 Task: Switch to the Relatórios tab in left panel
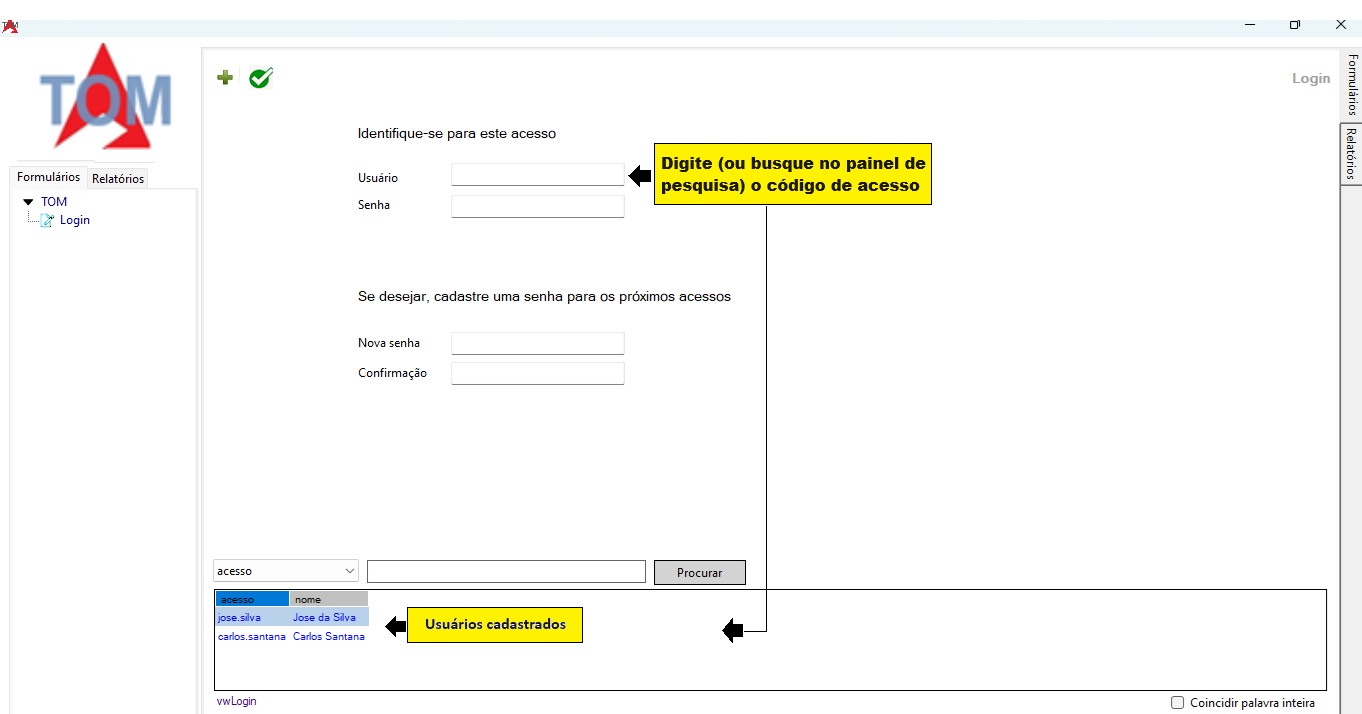(118, 179)
